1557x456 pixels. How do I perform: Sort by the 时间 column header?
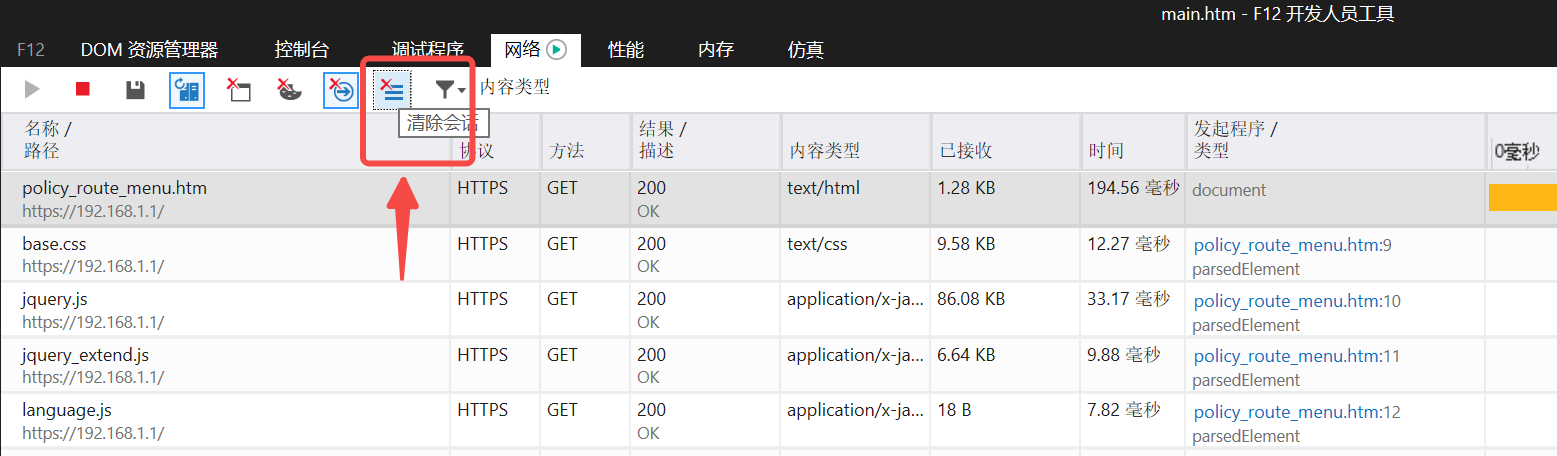point(1133,141)
